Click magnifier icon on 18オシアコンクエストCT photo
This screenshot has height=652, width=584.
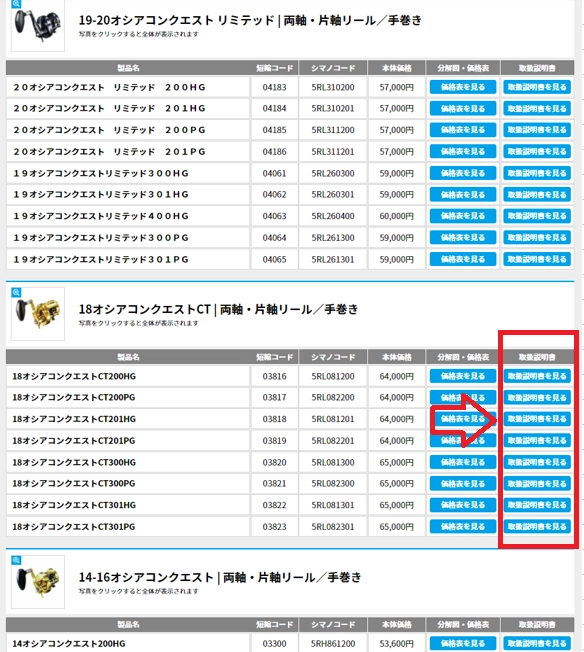click(16, 293)
